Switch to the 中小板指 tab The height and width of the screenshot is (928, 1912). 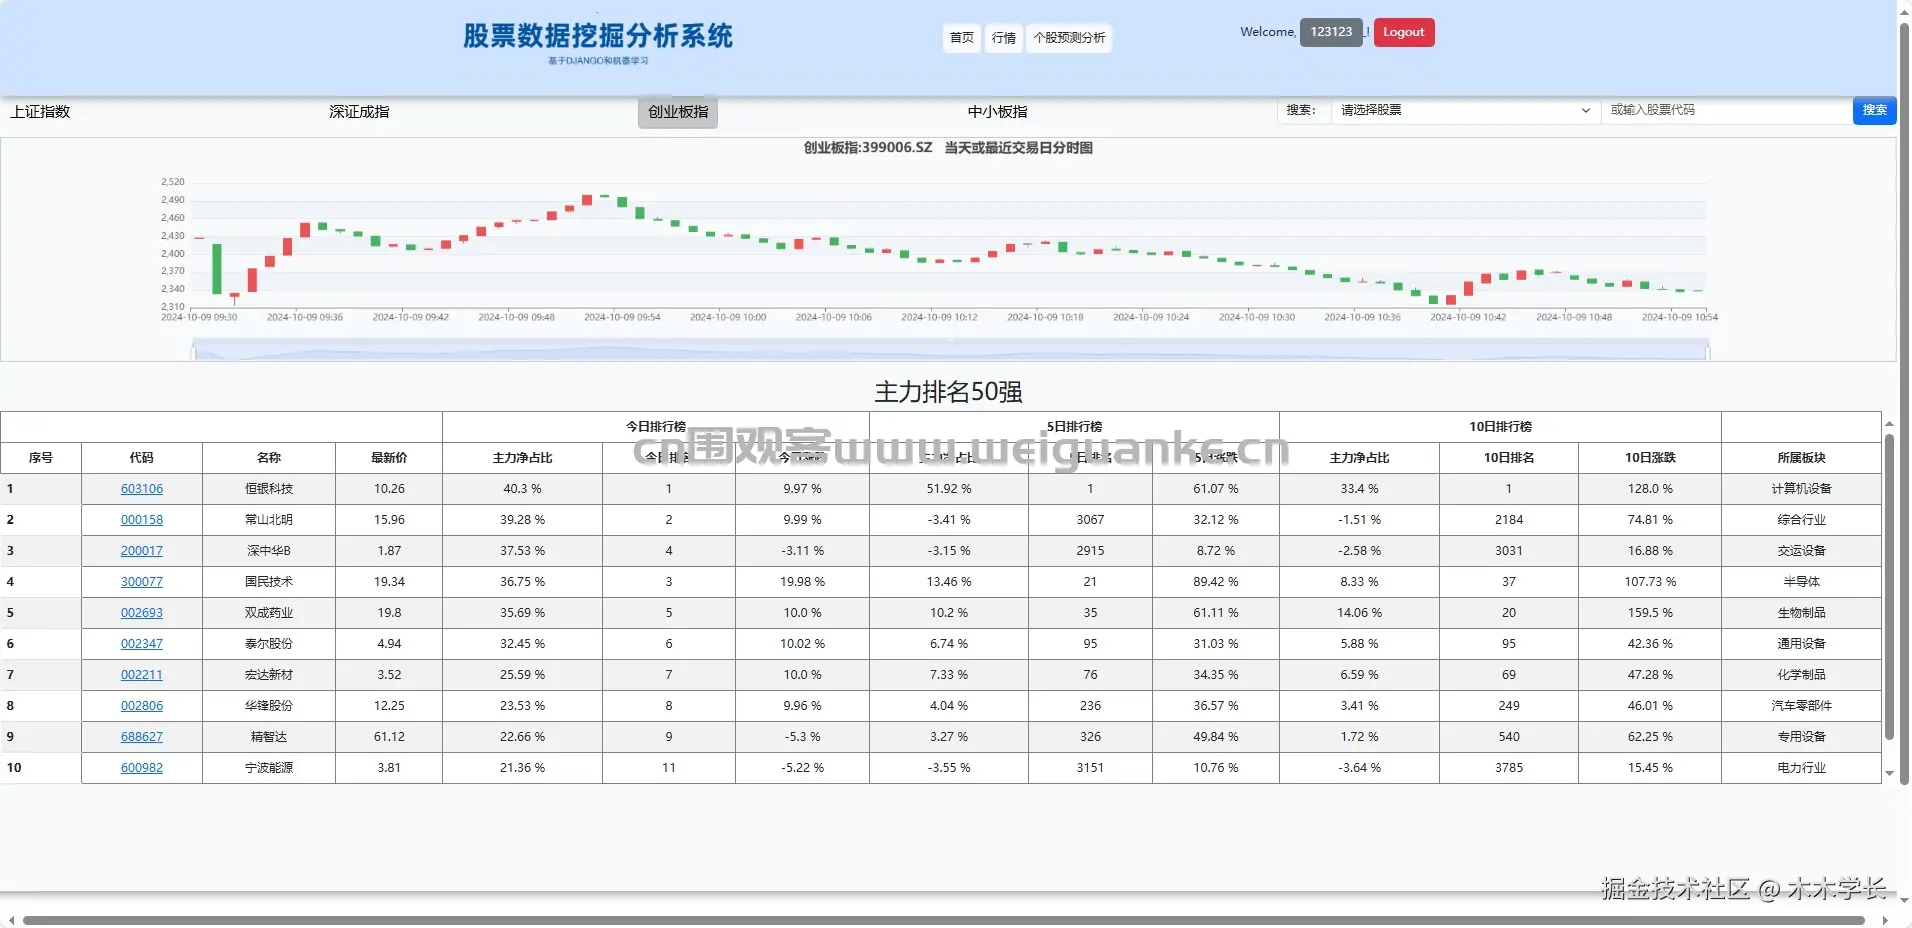(997, 112)
